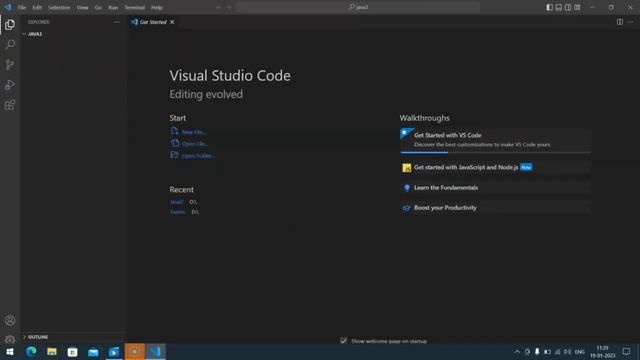Image resolution: width=640 pixels, height=360 pixels.
Task: Toggle primary side bar layout icon
Action: click(549, 7)
